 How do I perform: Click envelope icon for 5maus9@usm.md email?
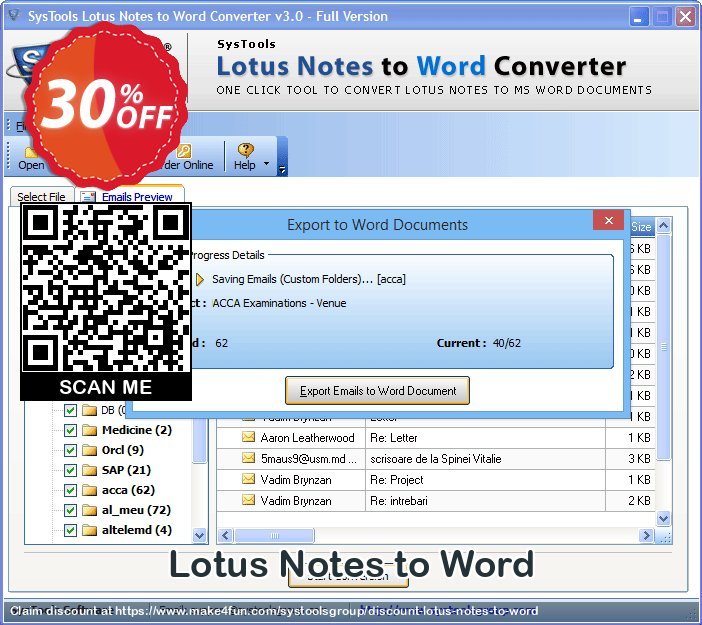[248, 458]
